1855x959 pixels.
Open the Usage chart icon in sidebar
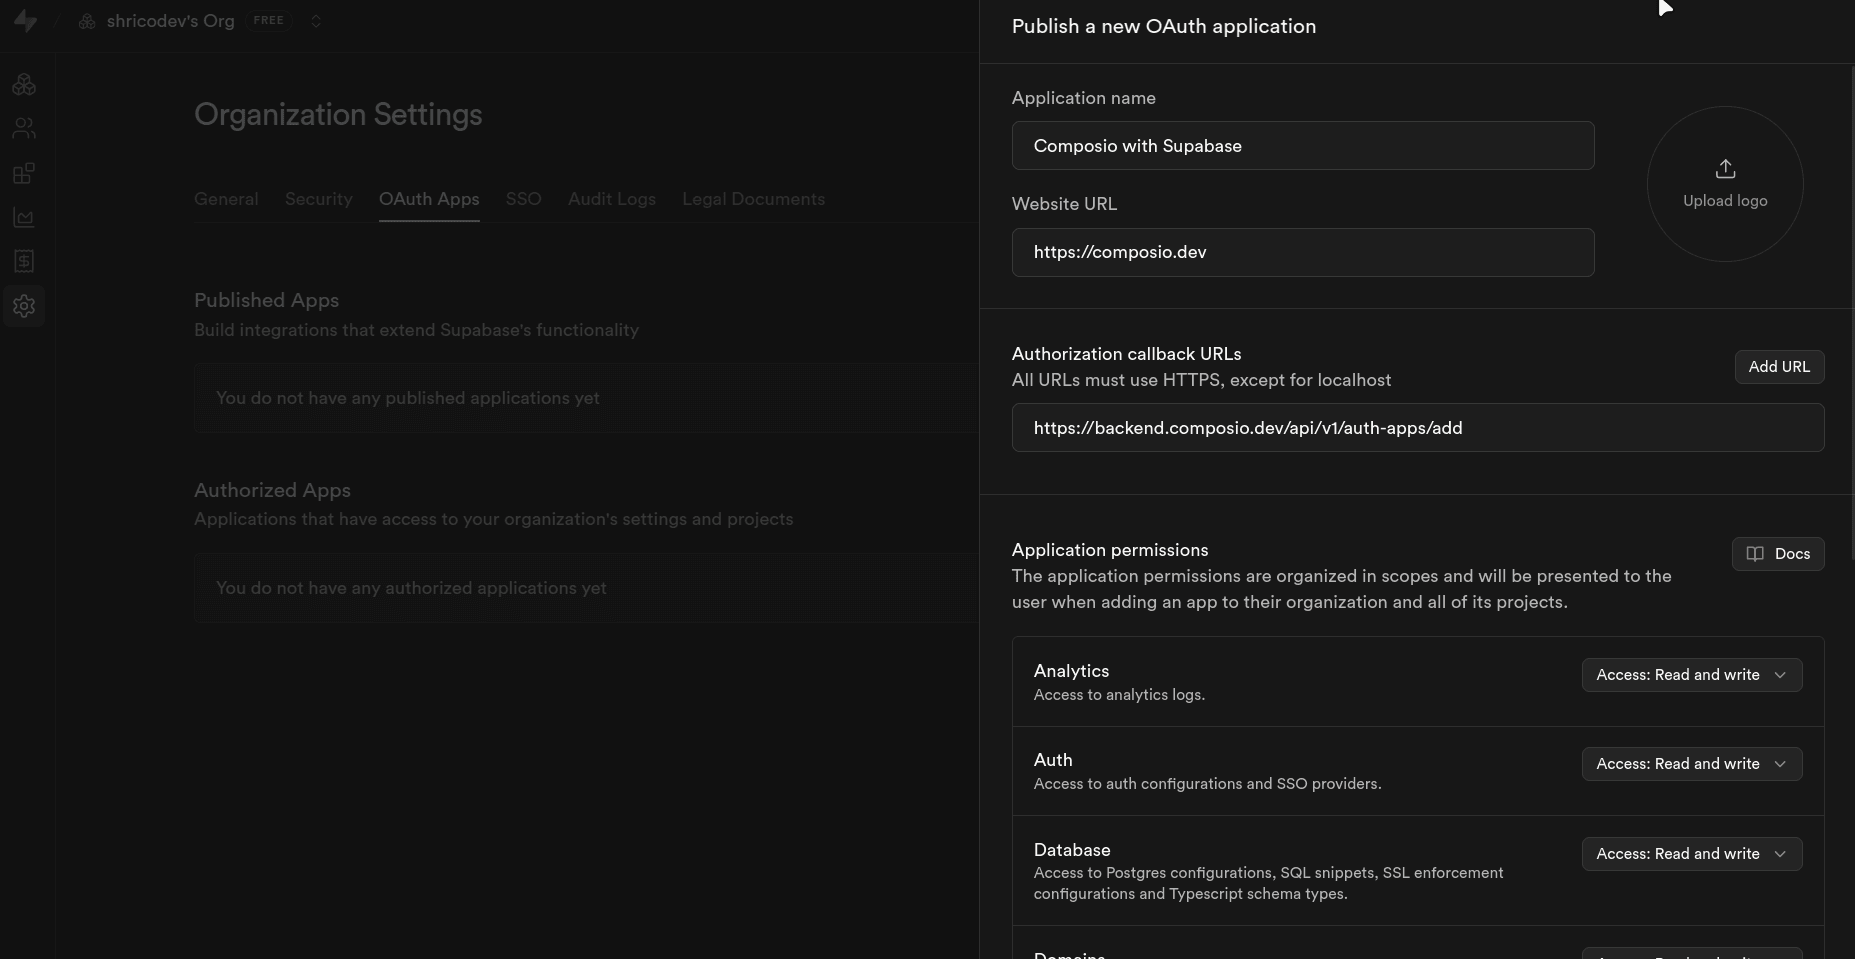(24, 217)
